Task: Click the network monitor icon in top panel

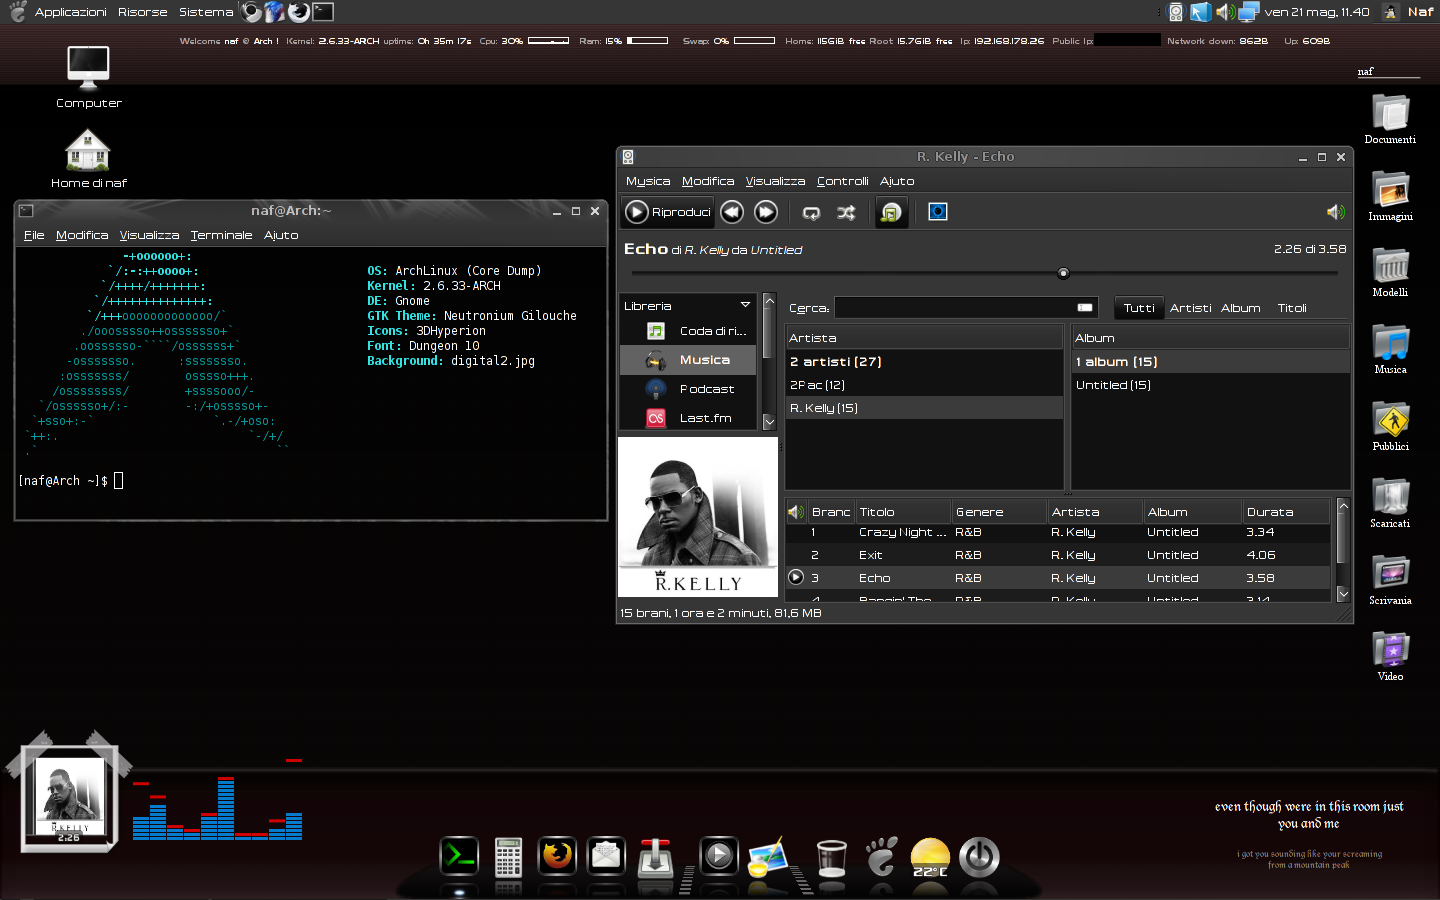Action: coord(1248,12)
